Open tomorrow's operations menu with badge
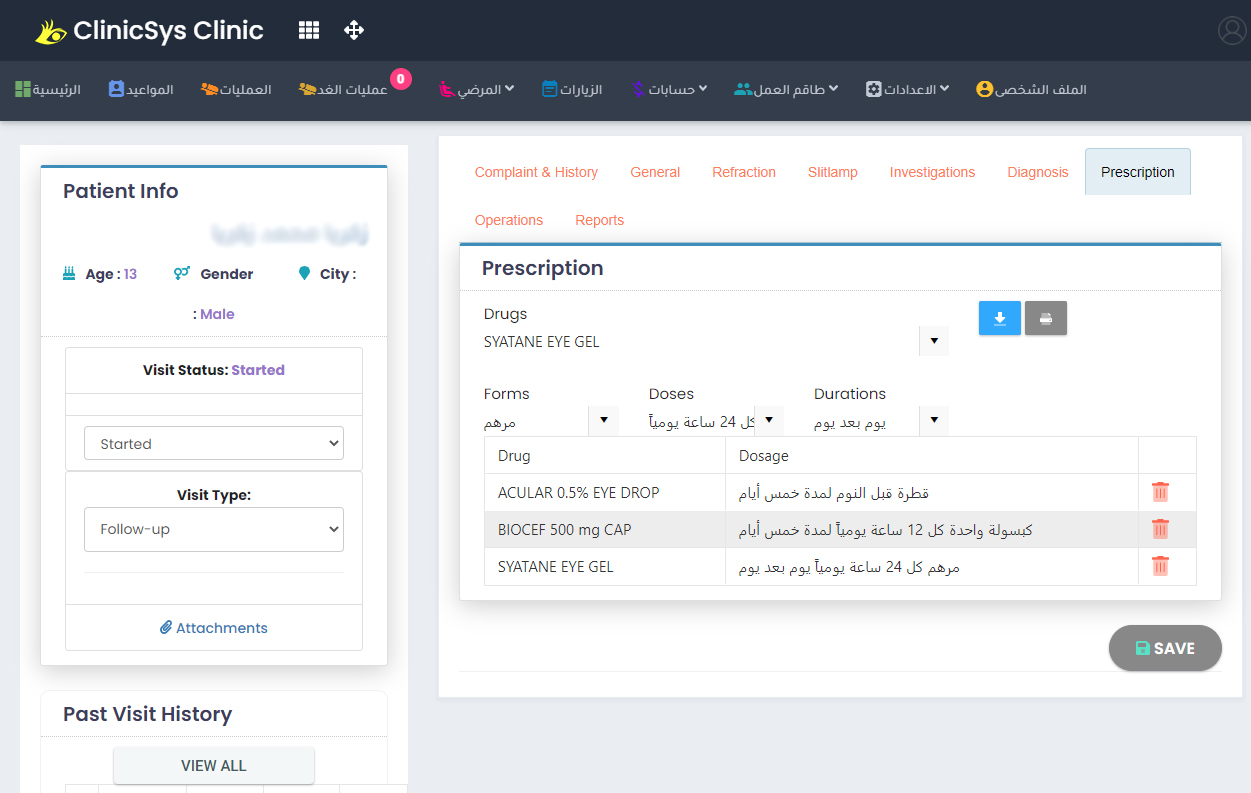Image resolution: width=1251 pixels, height=793 pixels. [345, 89]
